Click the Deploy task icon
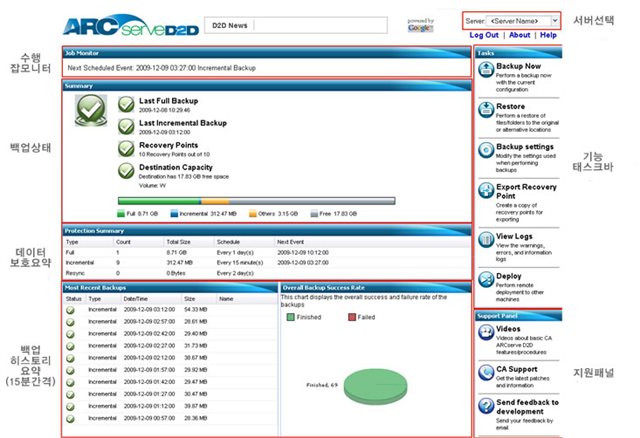This screenshot has height=438, width=640. pyautogui.click(x=486, y=280)
